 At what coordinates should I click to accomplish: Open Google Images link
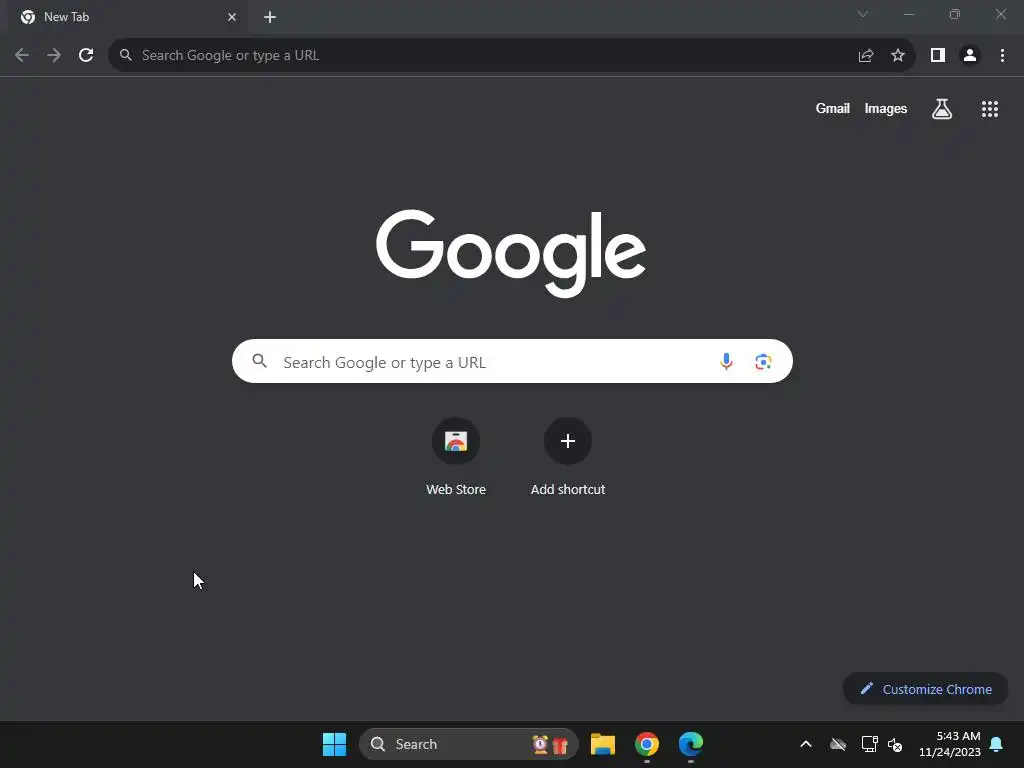(x=886, y=108)
